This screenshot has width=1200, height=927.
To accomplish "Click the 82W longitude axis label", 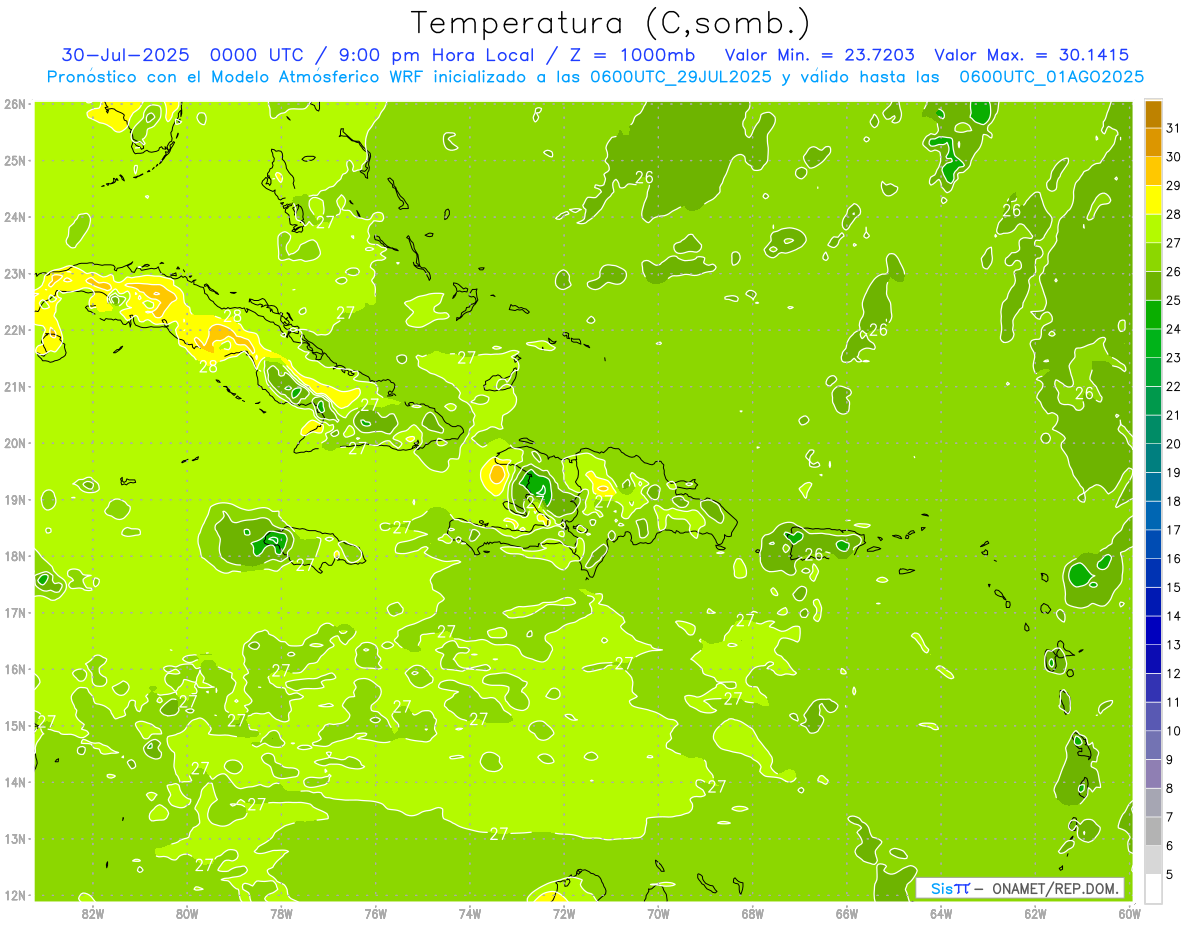I will (93, 913).
